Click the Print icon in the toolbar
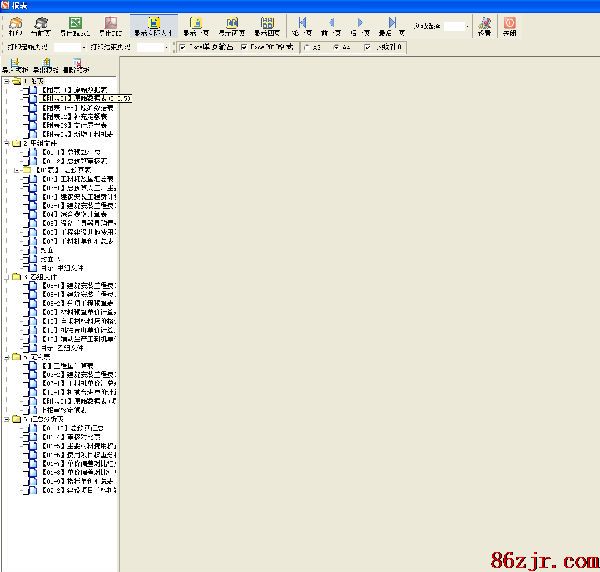 coord(15,24)
